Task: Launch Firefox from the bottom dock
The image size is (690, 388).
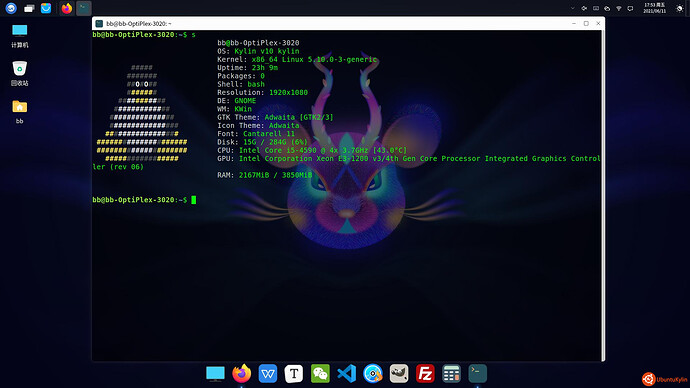Action: click(242, 373)
